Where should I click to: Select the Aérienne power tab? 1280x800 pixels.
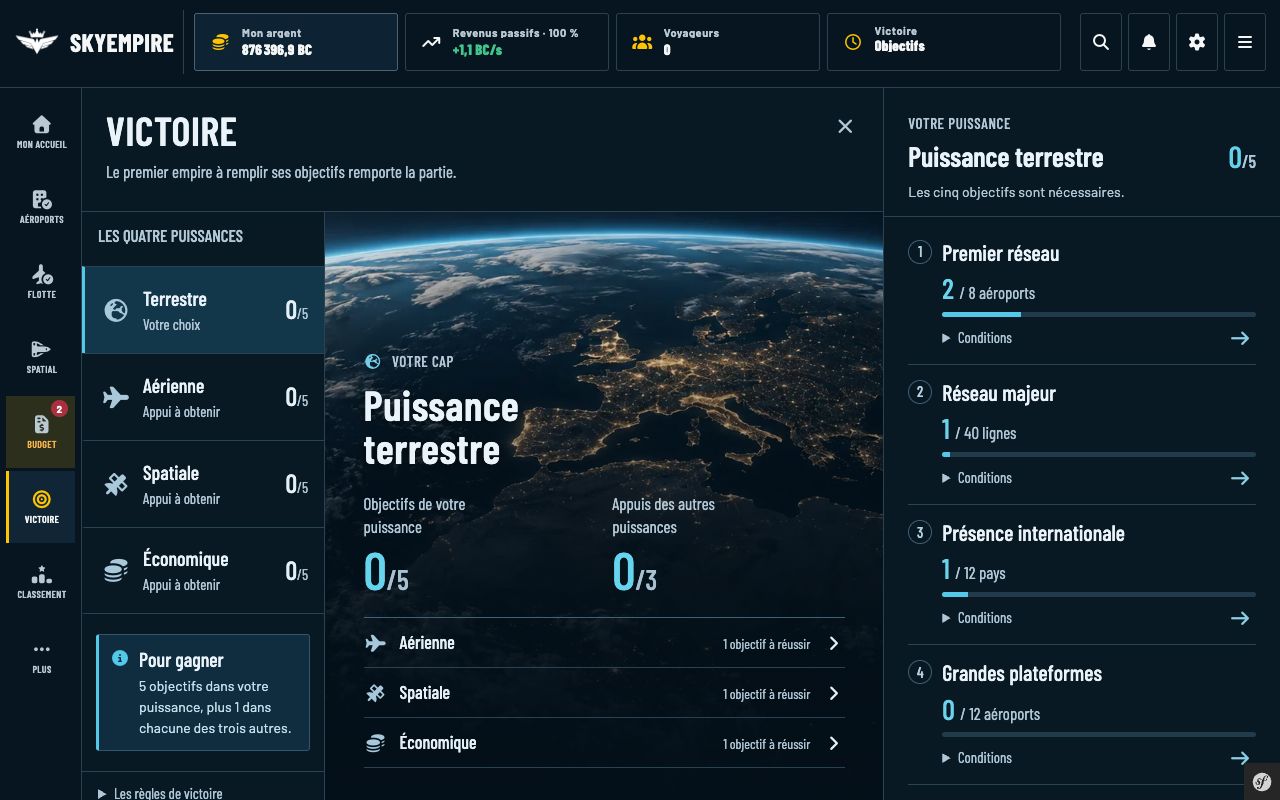(x=203, y=397)
